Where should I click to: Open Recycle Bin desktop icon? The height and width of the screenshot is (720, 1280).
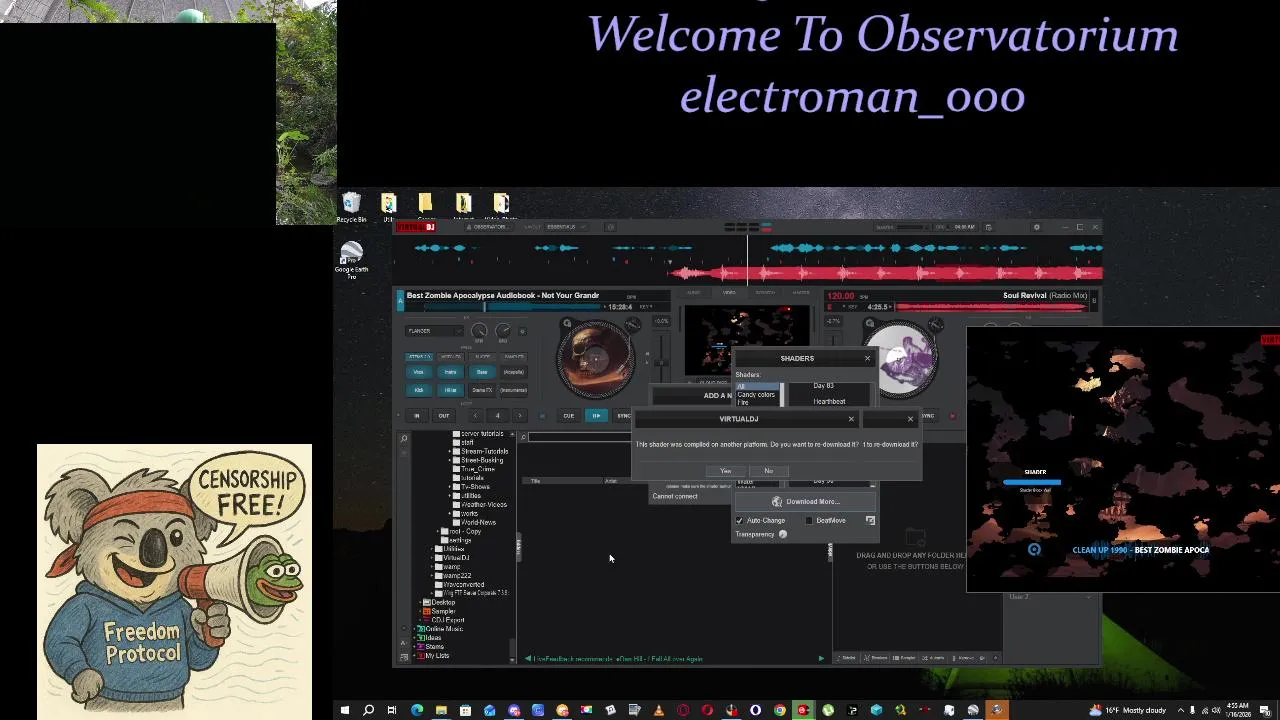tap(351, 208)
